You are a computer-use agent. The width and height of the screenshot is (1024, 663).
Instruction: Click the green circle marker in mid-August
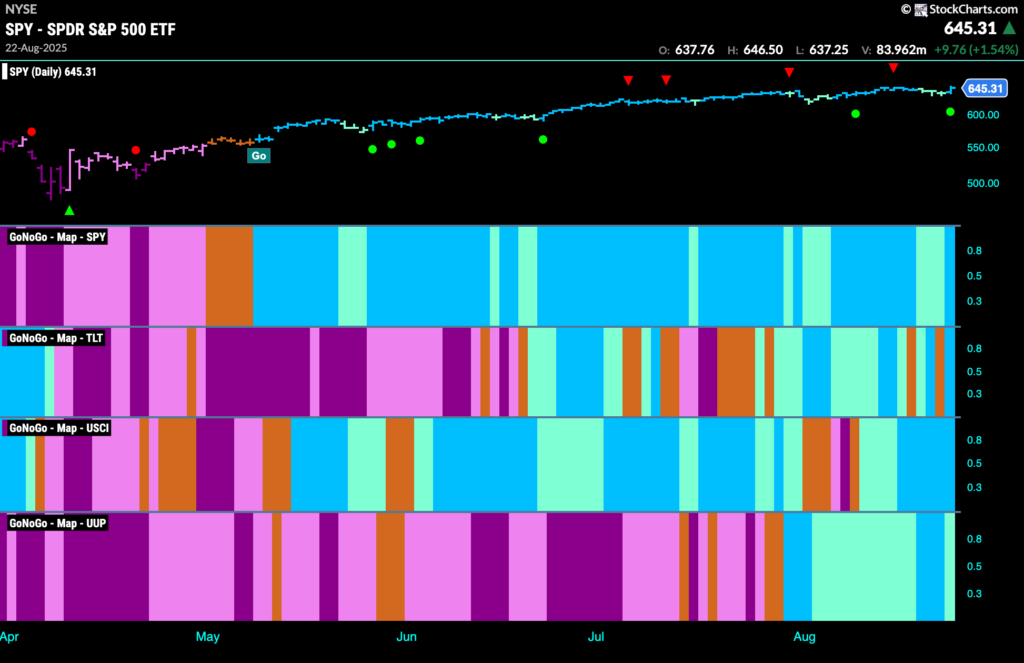point(856,114)
